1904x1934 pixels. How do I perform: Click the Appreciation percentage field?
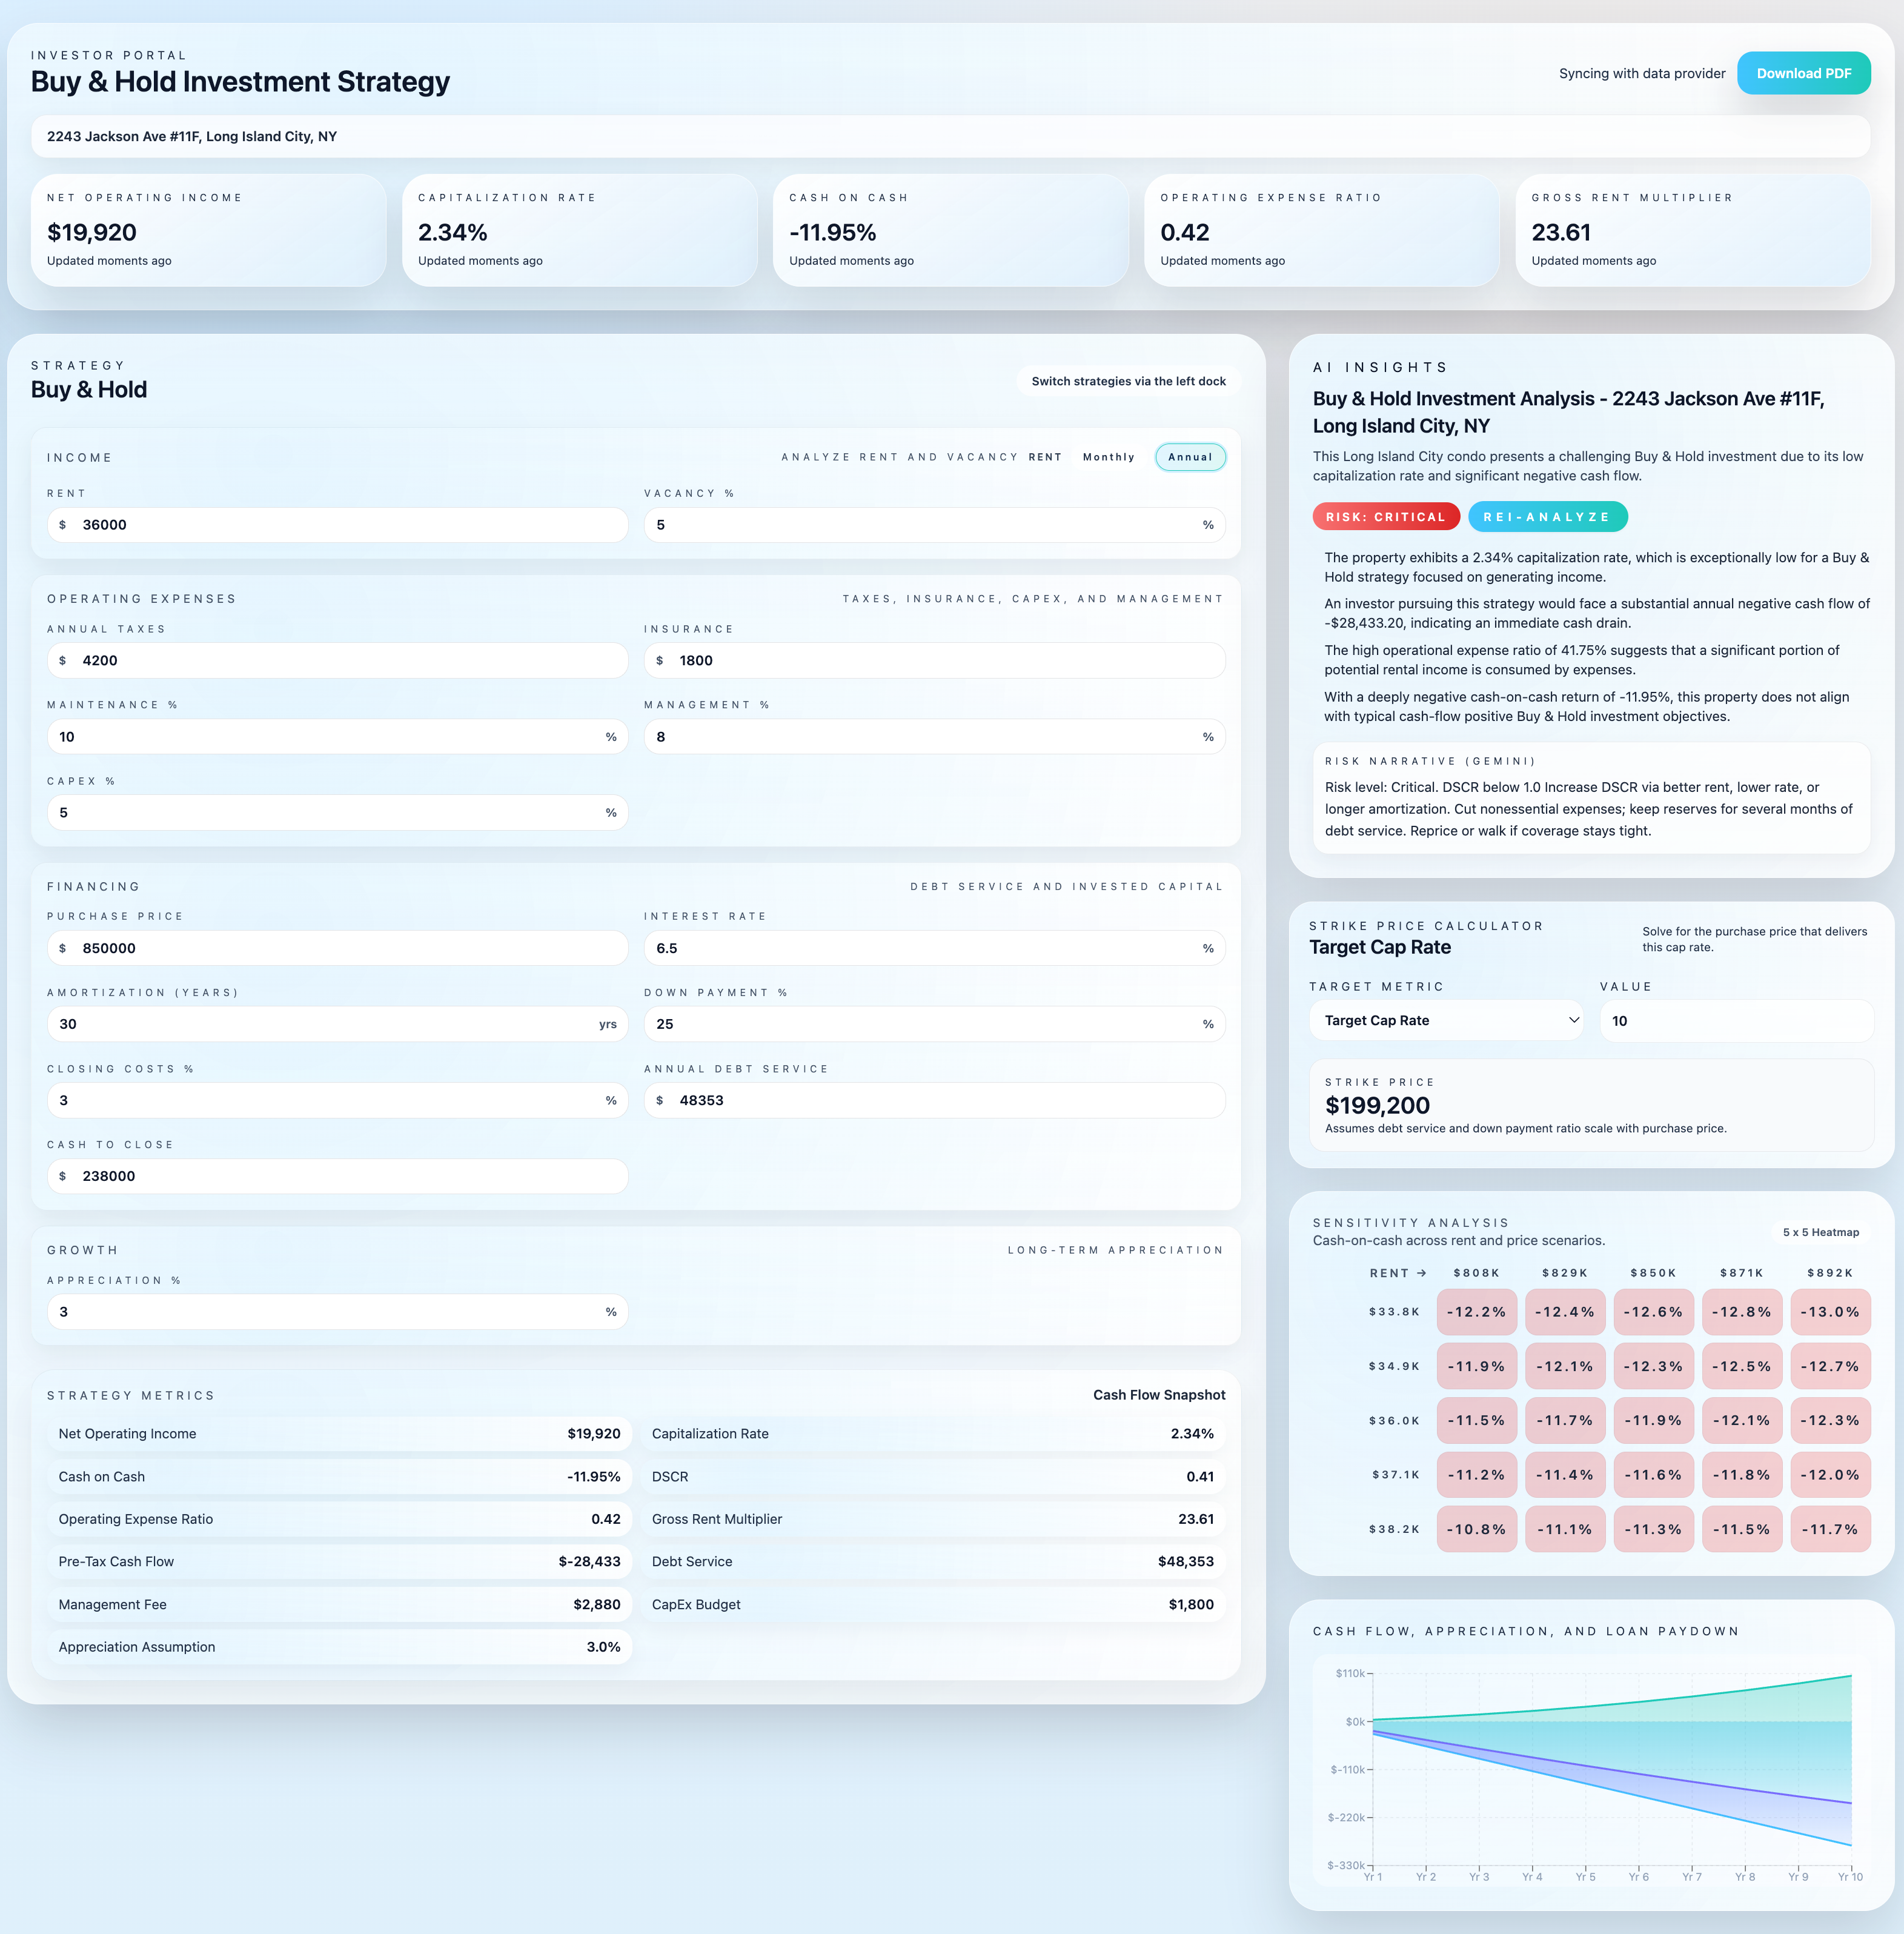pyautogui.click(x=338, y=1311)
